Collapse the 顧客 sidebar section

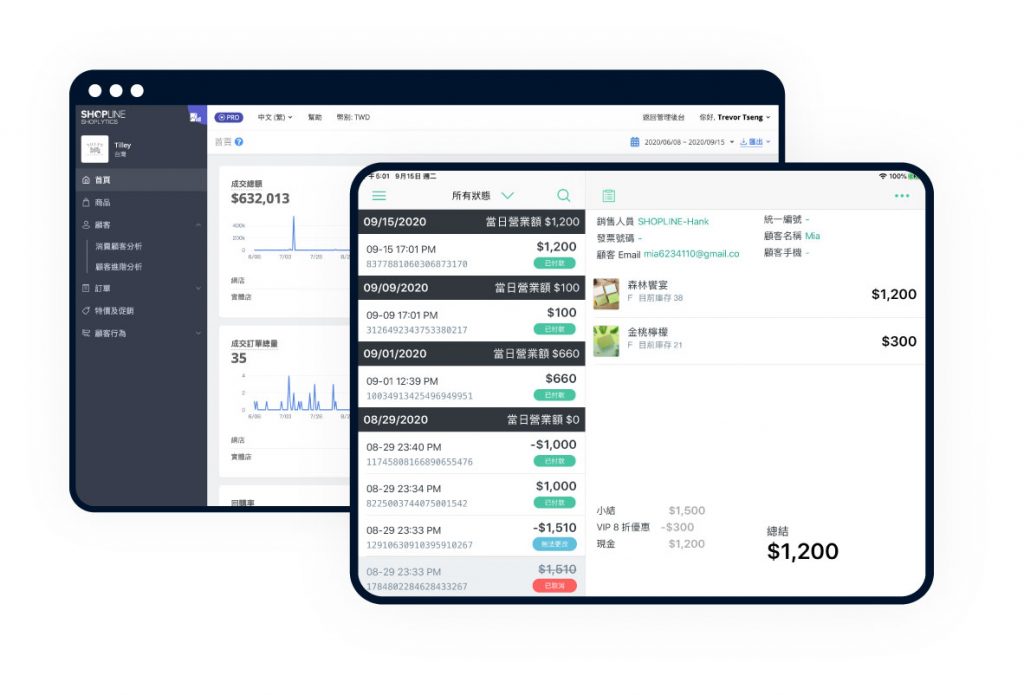coord(198,225)
